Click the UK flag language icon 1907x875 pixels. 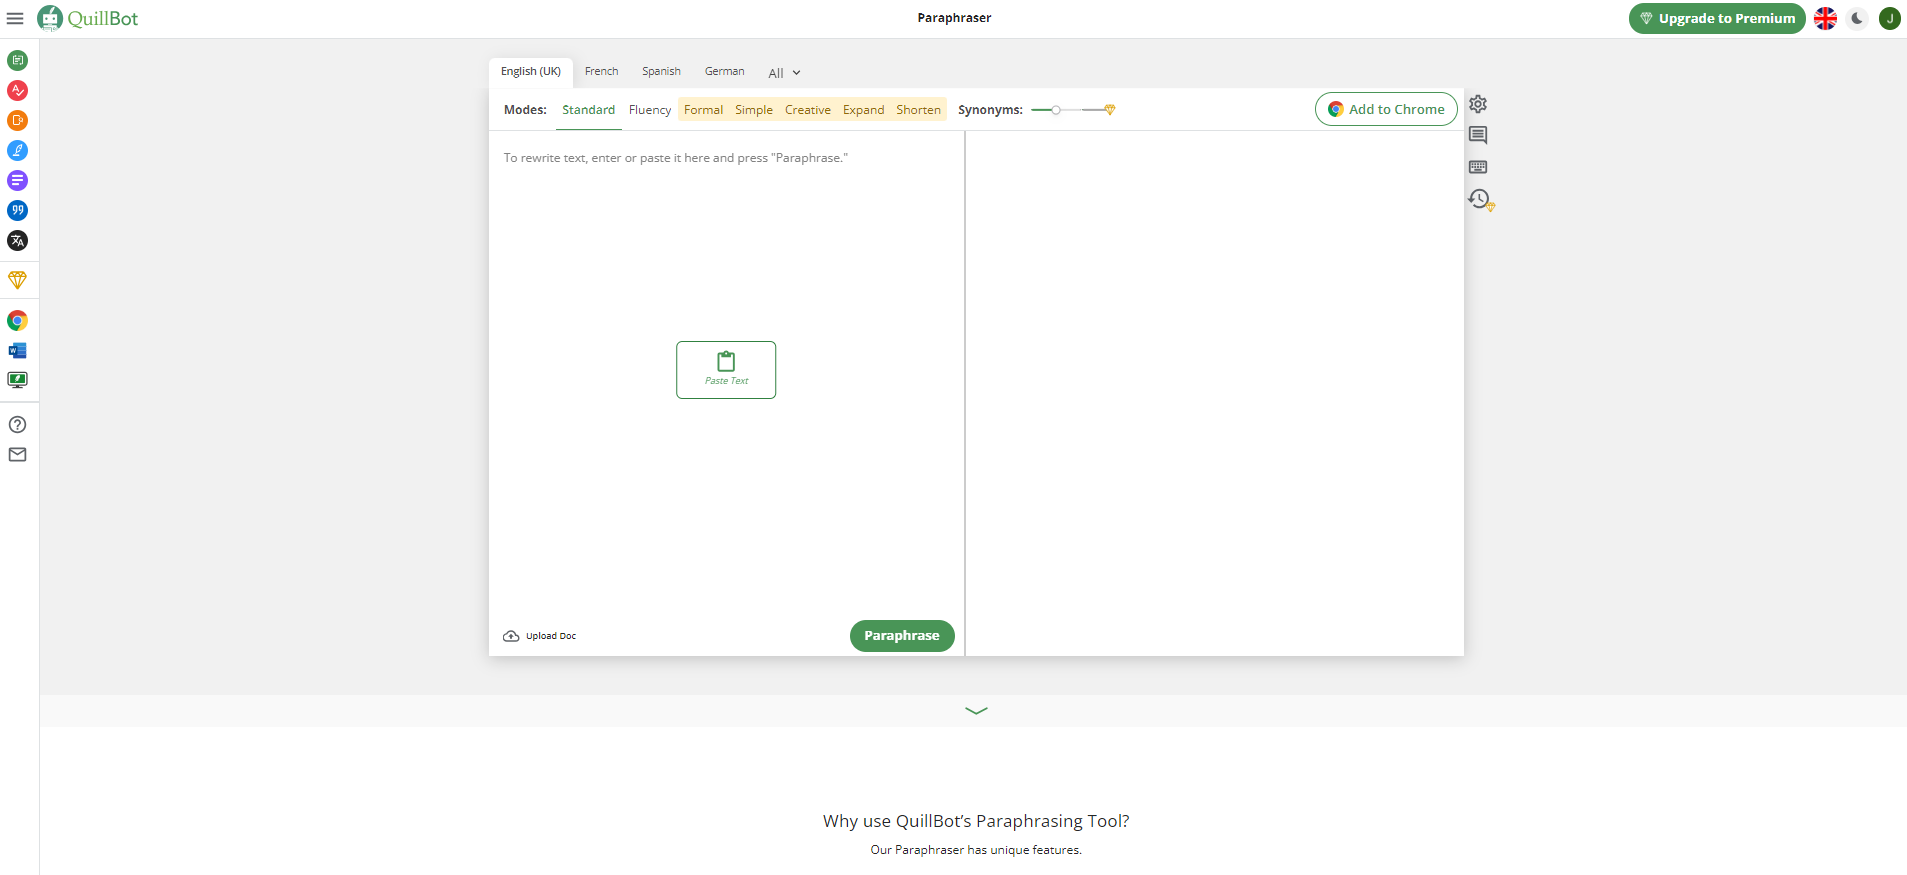click(1825, 19)
